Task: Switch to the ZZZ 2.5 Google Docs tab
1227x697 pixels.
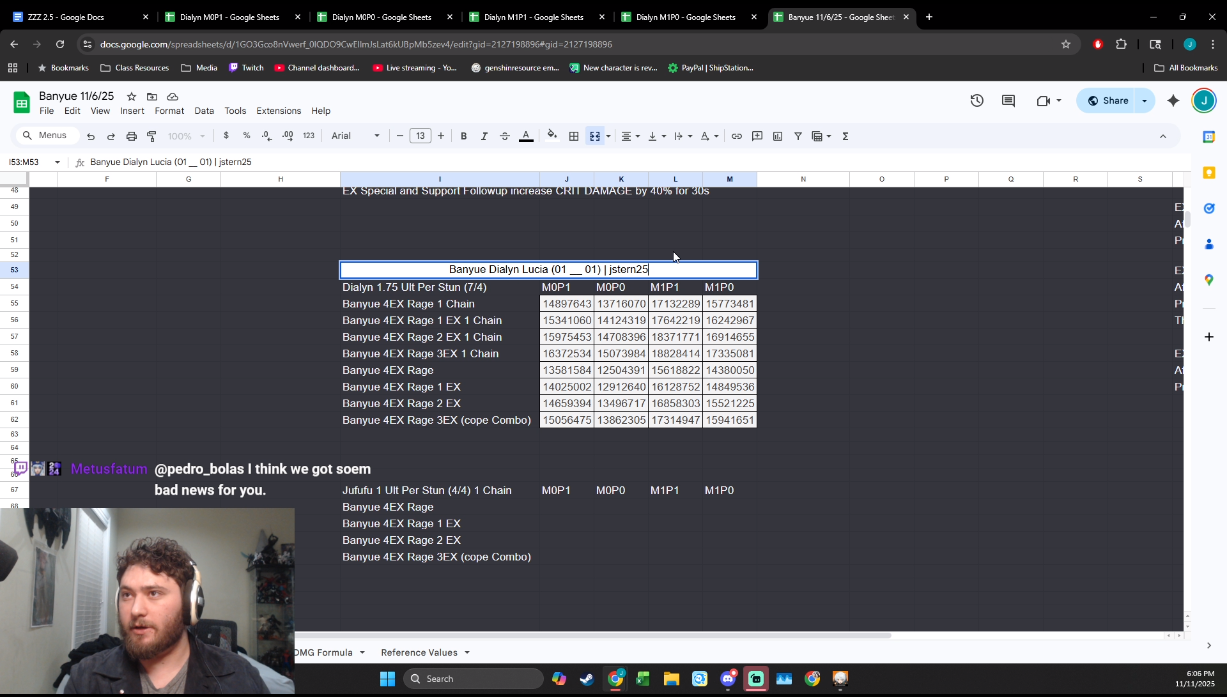Action: click(x=76, y=17)
